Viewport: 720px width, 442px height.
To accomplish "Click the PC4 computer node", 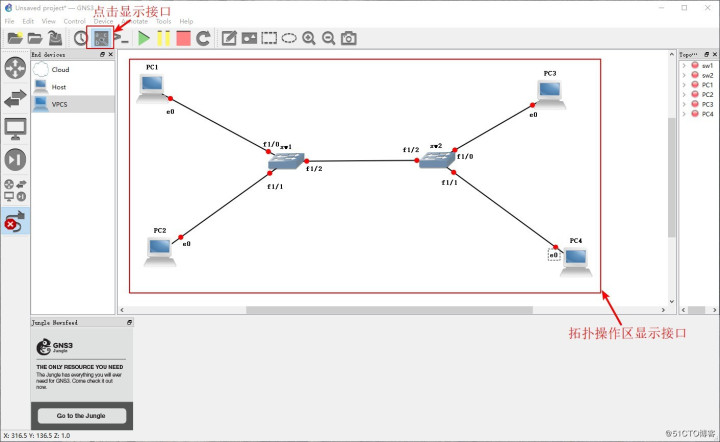I will click(x=576, y=263).
